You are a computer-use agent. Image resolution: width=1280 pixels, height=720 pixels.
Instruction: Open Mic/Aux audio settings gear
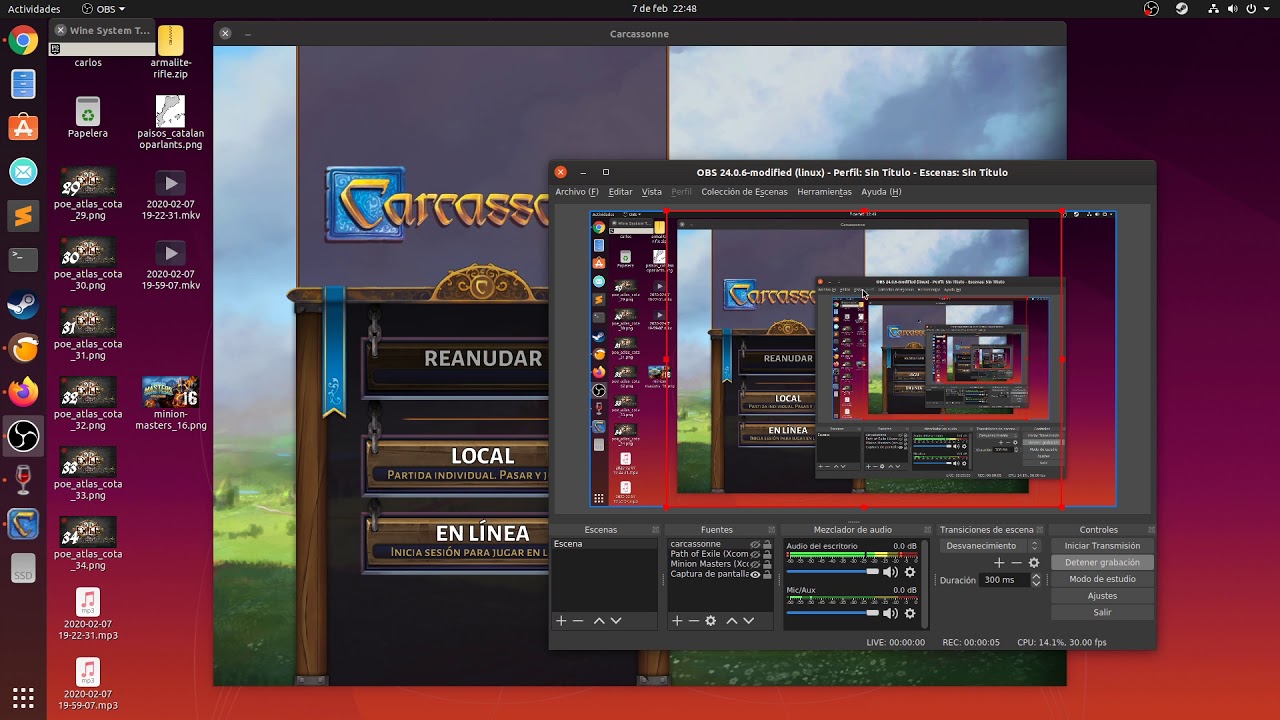910,613
